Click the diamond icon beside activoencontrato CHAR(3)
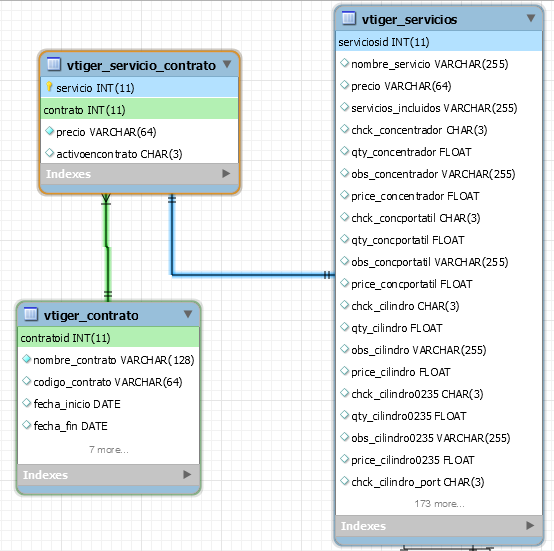Image resolution: width=554 pixels, height=551 pixels. tap(49, 153)
